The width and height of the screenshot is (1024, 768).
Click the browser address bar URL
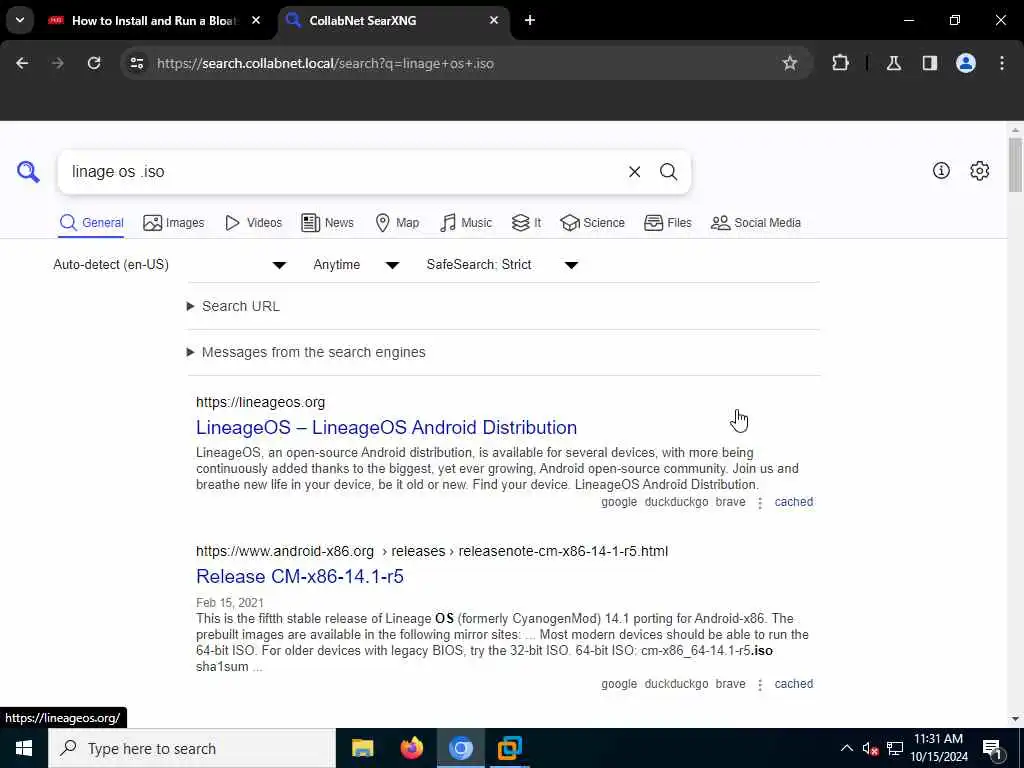point(325,63)
